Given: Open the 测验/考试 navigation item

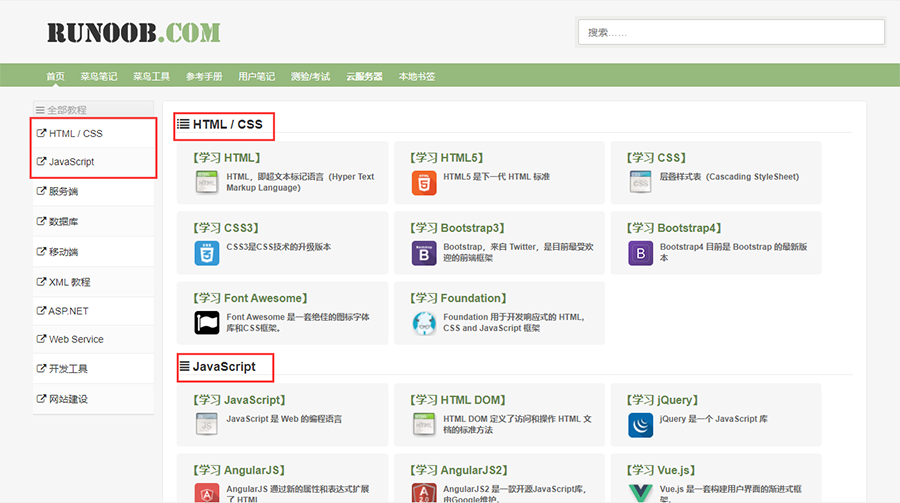Looking at the screenshot, I should [311, 76].
